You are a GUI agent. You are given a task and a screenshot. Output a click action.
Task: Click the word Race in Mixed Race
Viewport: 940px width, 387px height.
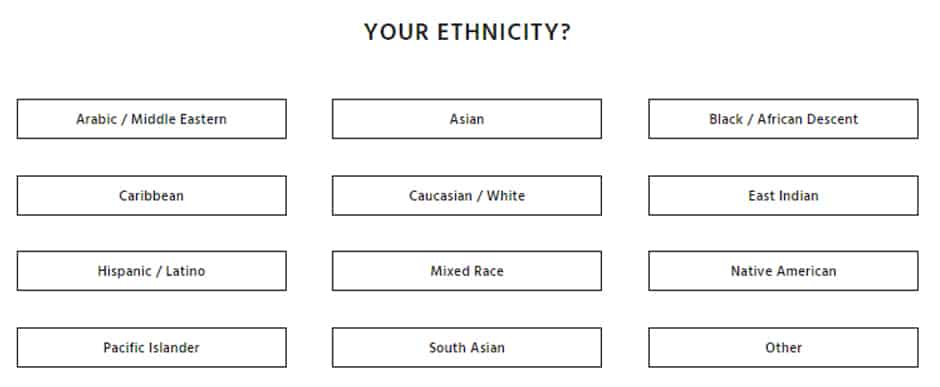pyautogui.click(x=489, y=271)
